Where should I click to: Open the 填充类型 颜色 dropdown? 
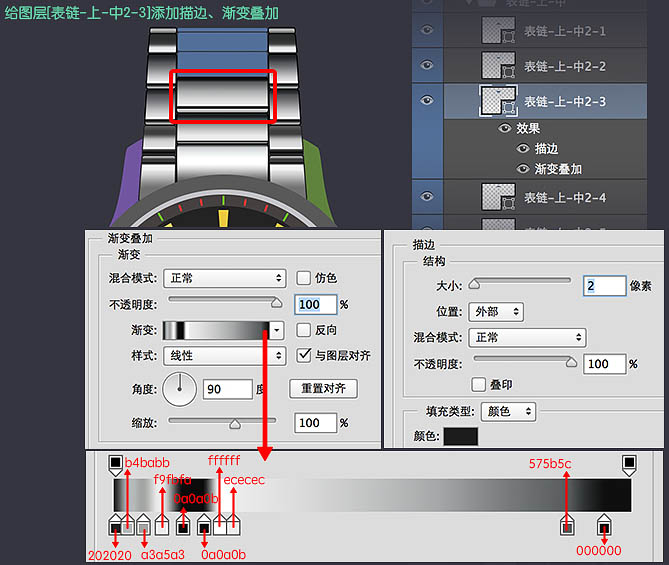coord(508,411)
